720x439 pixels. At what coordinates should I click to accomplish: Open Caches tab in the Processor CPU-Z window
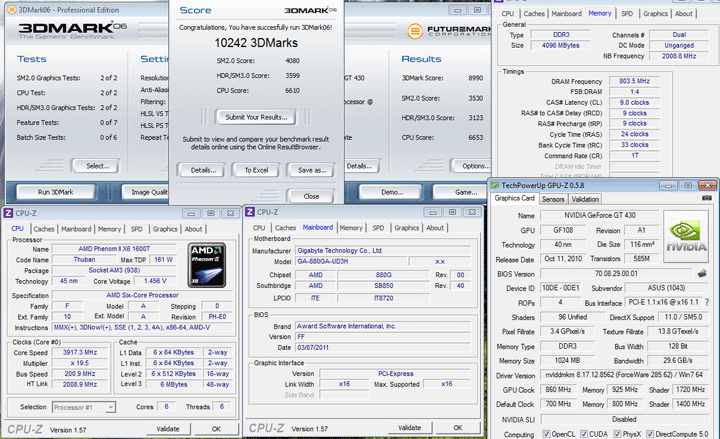tap(44, 229)
